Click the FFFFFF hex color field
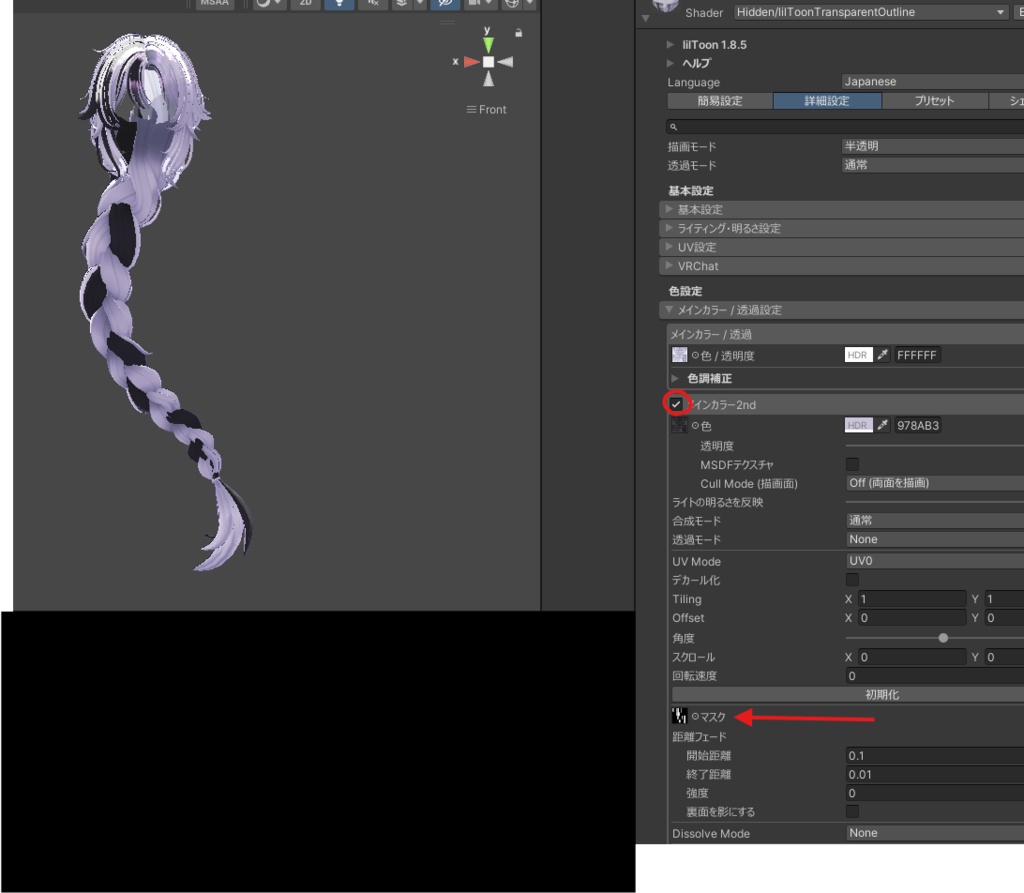The image size is (1024, 893). click(x=917, y=355)
